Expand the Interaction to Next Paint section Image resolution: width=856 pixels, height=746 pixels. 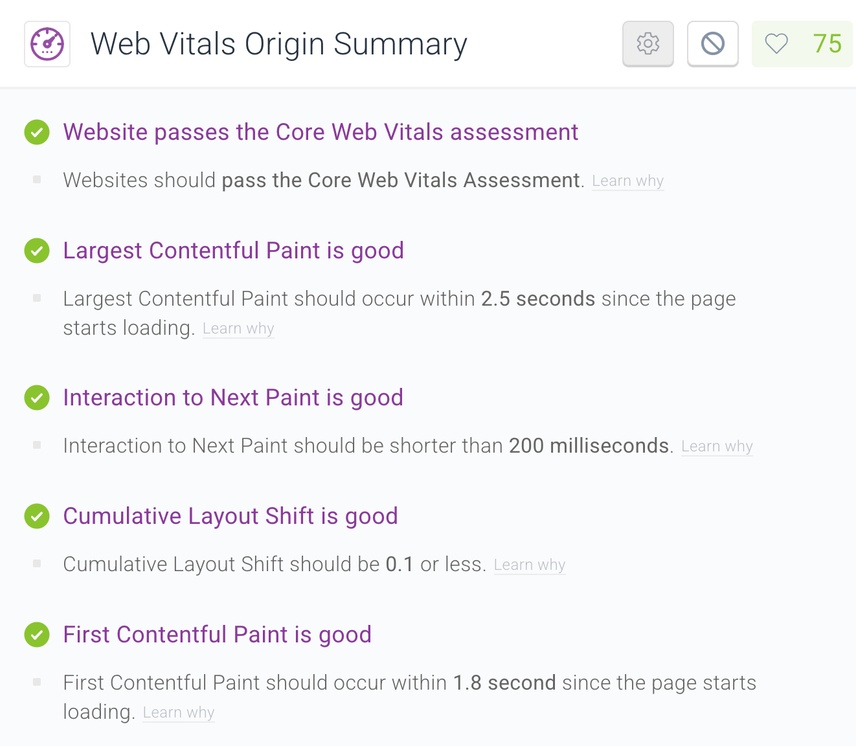pos(233,398)
